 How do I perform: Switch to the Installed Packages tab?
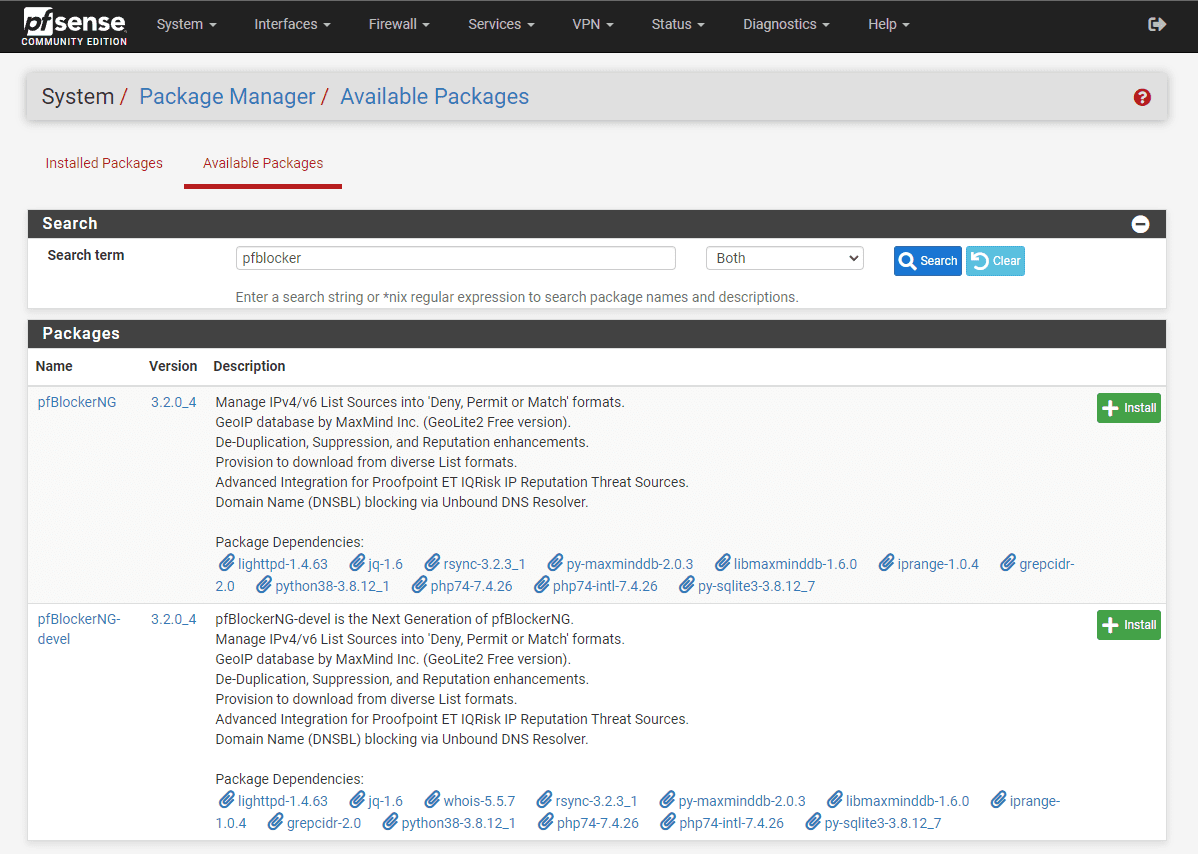pos(104,163)
